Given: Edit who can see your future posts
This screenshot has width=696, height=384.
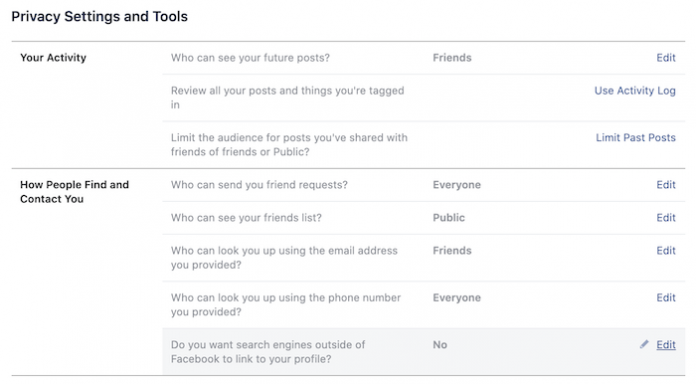Looking at the screenshot, I should 666,58.
